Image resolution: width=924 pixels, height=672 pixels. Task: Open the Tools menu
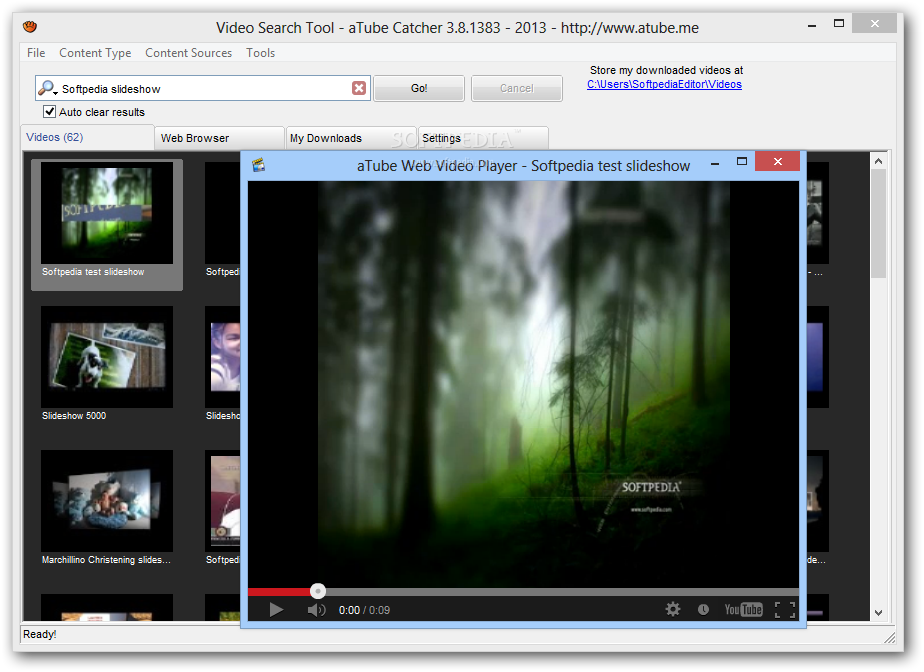(260, 52)
